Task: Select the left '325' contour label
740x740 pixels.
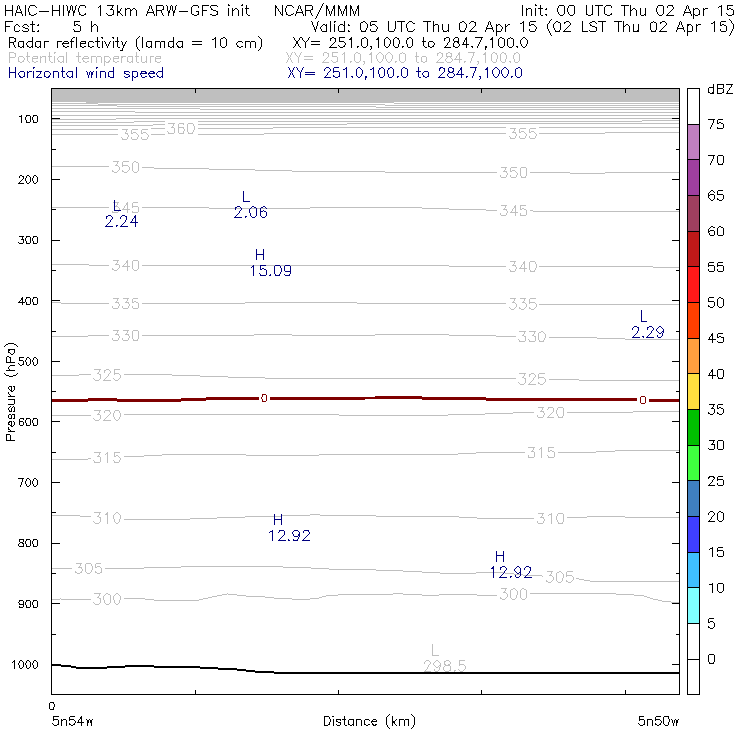Action: 107,375
